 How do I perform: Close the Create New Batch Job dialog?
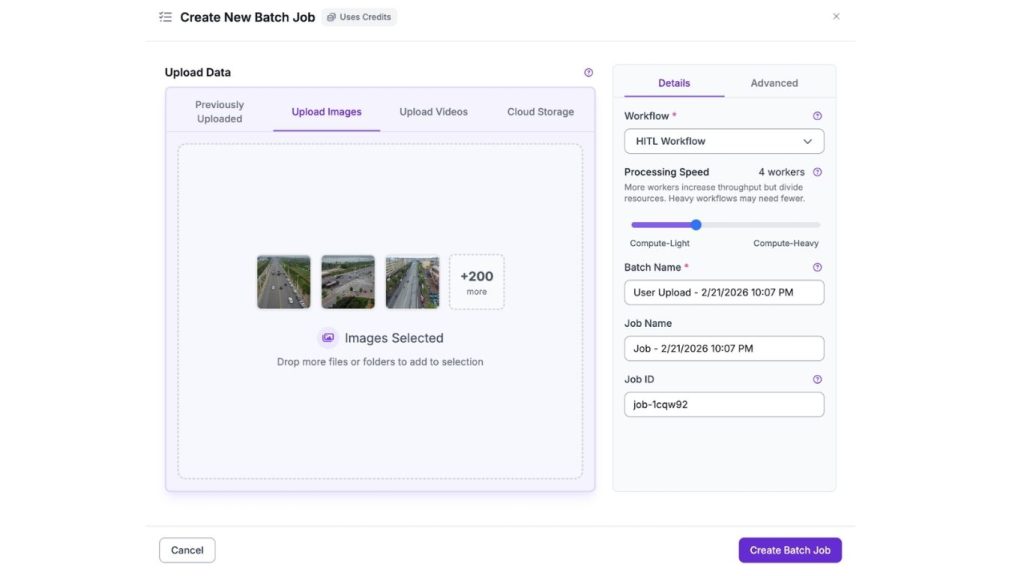click(836, 17)
